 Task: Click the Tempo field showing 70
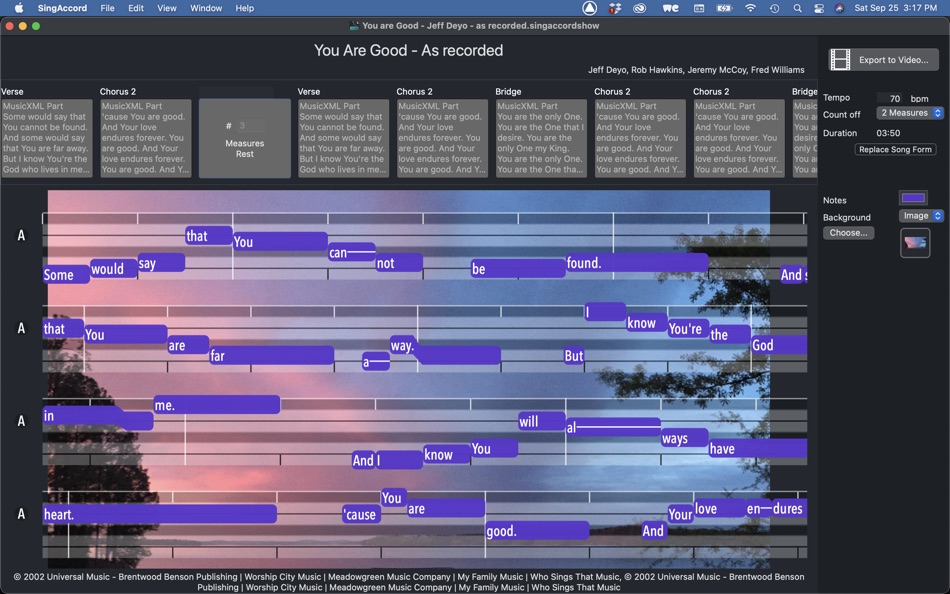[889, 98]
